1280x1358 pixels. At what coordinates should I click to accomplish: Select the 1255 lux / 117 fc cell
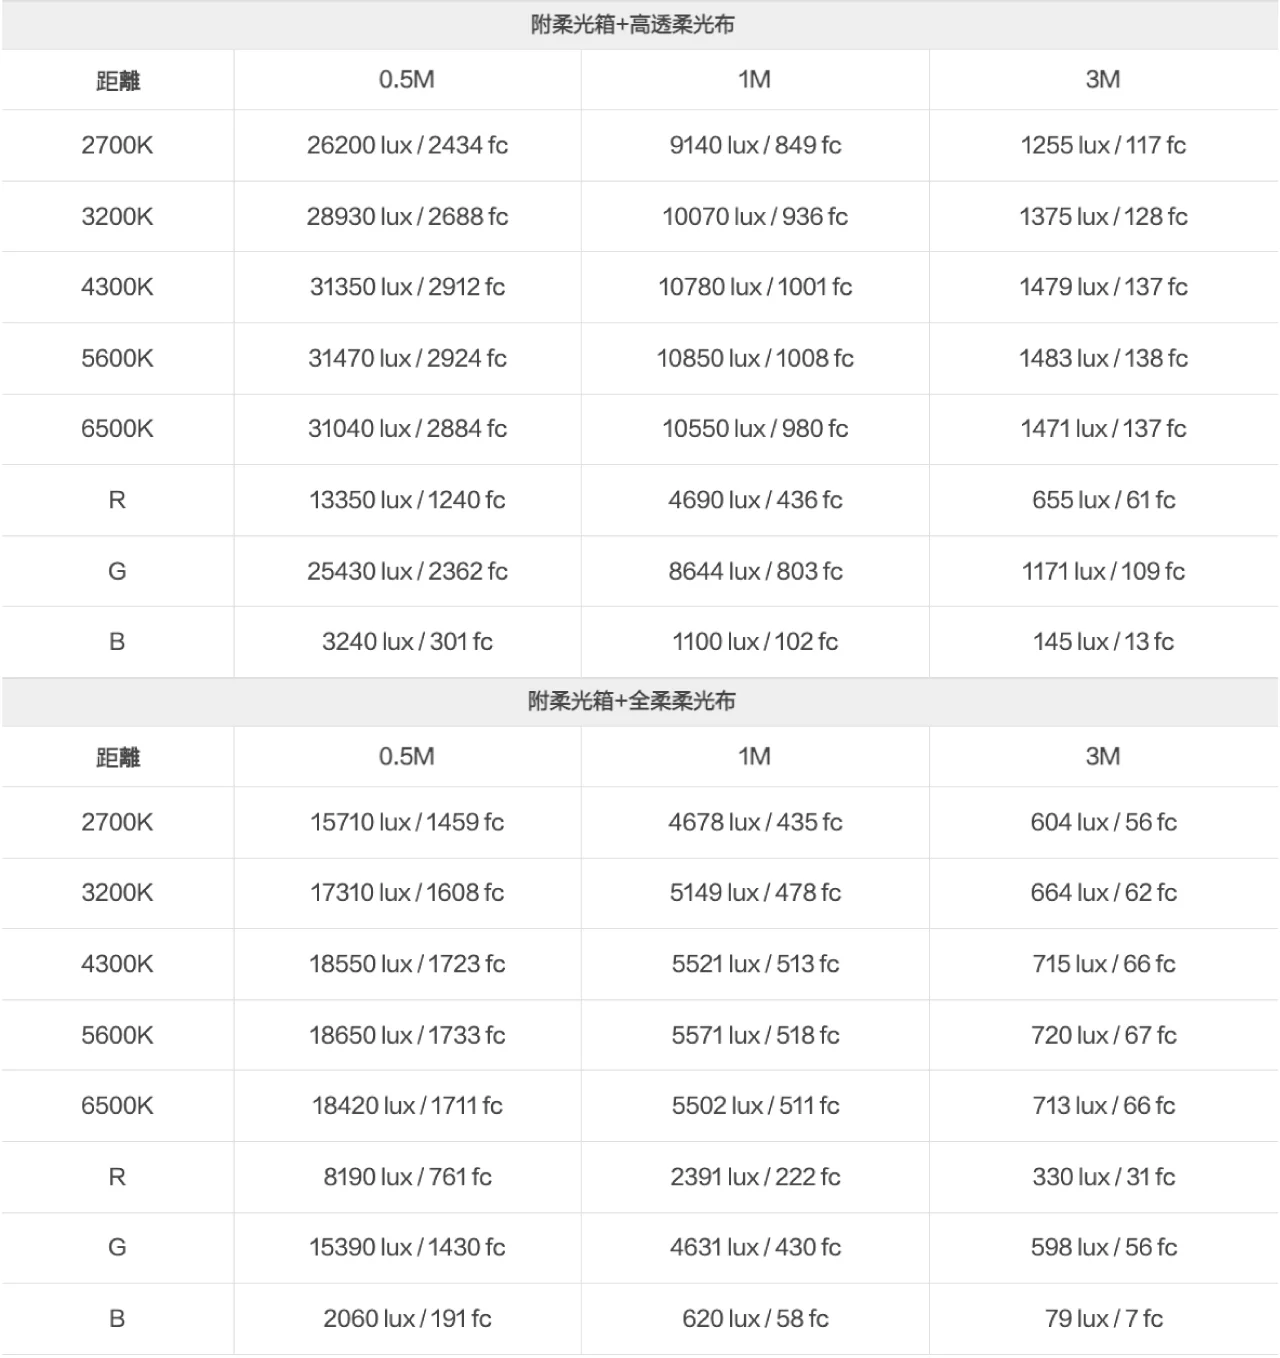coord(1103,146)
